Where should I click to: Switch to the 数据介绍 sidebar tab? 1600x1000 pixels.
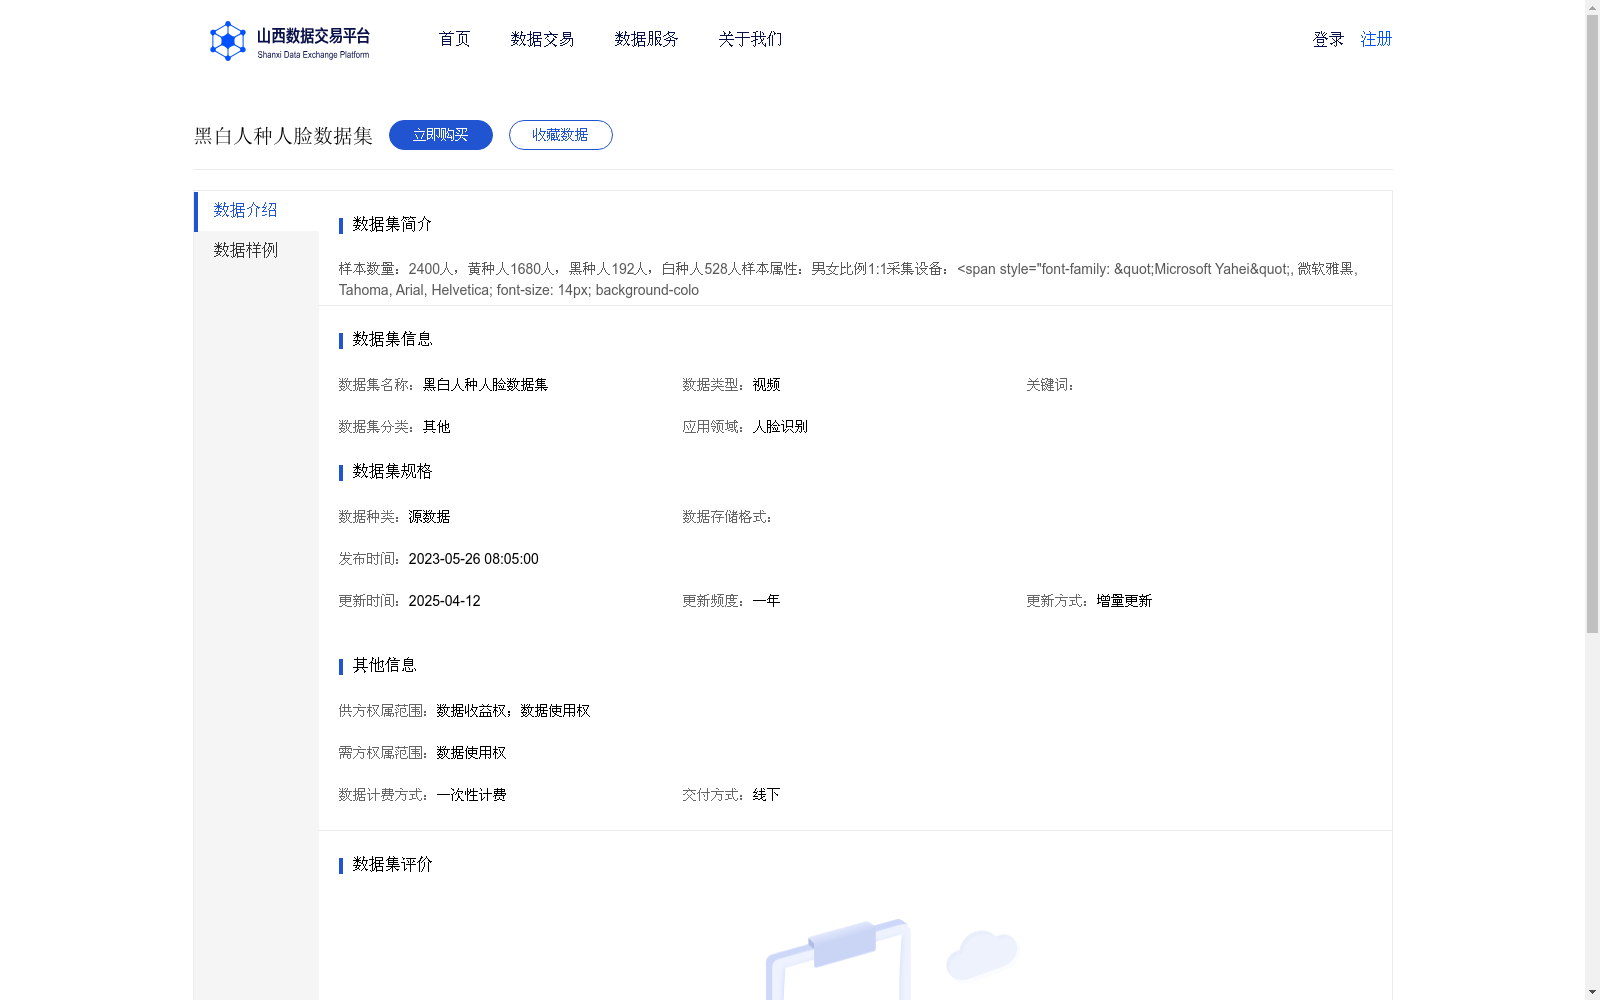256,211
